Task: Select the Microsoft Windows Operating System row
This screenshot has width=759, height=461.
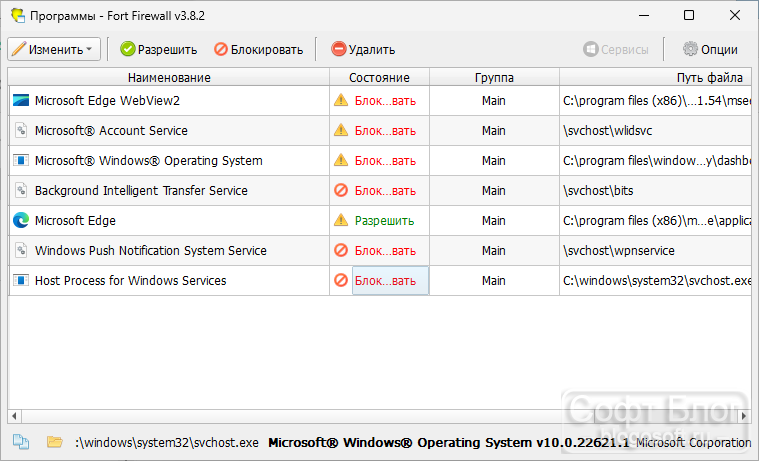Action: [380, 161]
